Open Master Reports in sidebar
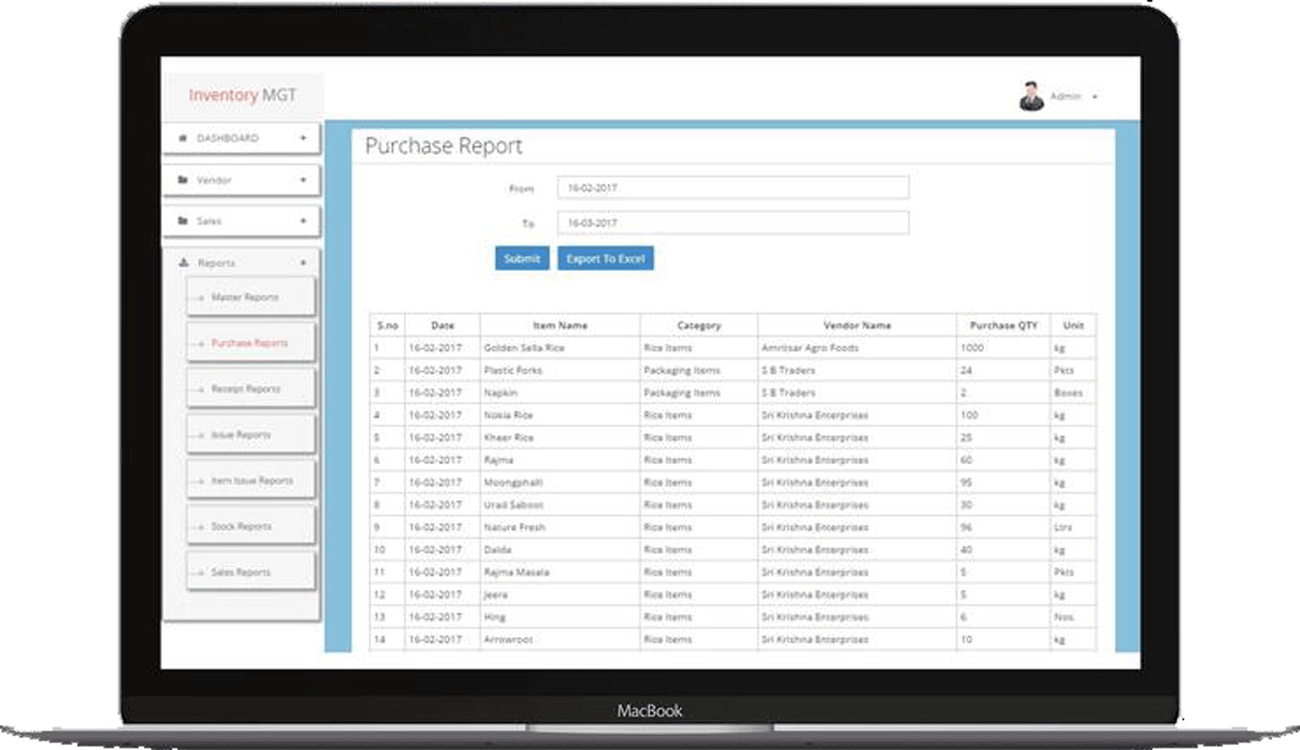The height and width of the screenshot is (750, 1300). pyautogui.click(x=245, y=298)
